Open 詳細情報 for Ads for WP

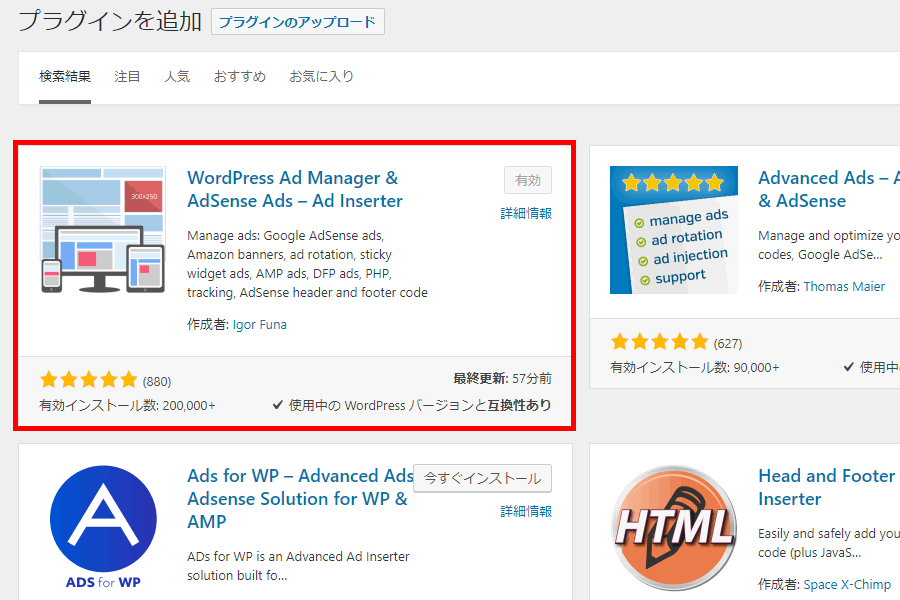(x=526, y=511)
